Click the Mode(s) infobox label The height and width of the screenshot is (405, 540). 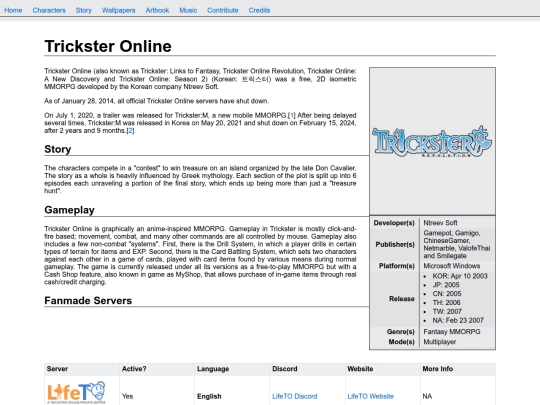pos(402,342)
